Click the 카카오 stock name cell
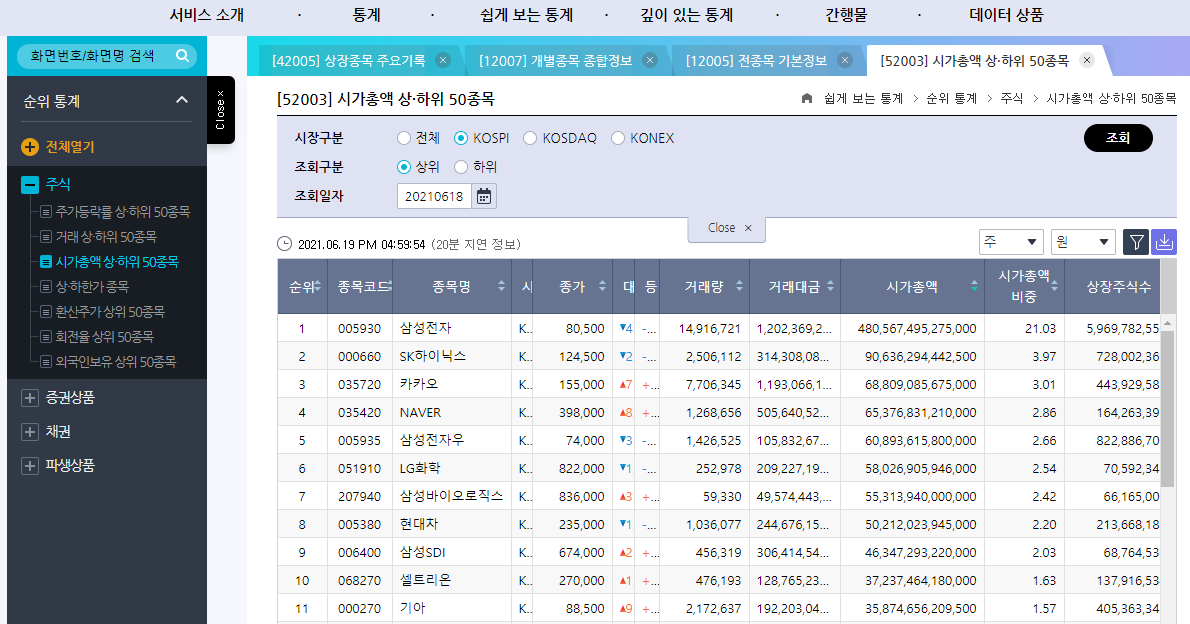The width and height of the screenshot is (1190, 624). pyautogui.click(x=452, y=384)
